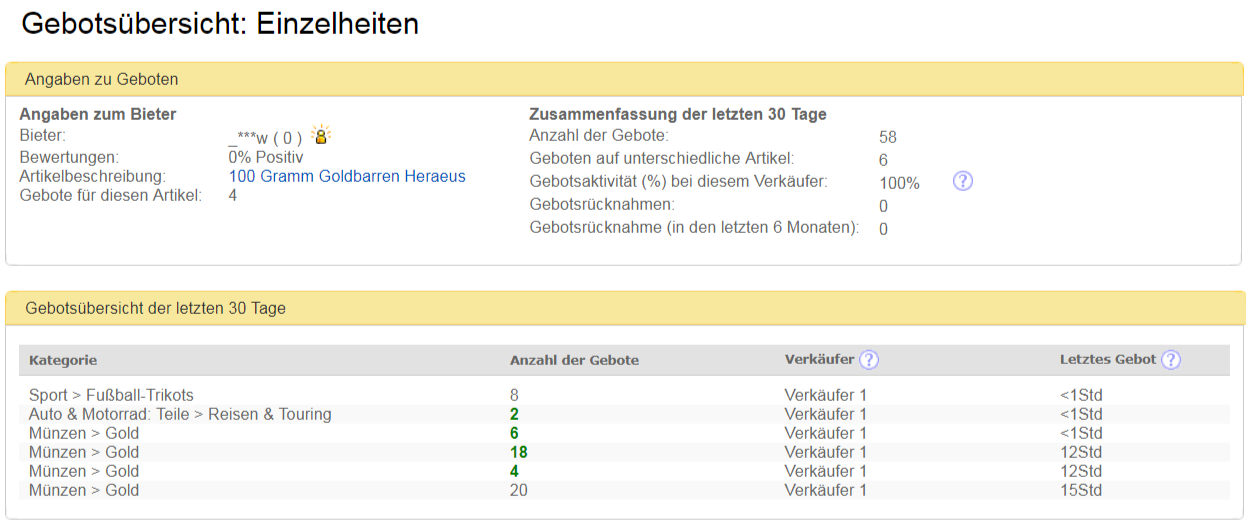Select the Angaben zu Geboten panel header
1246x523 pixels.
[624, 79]
